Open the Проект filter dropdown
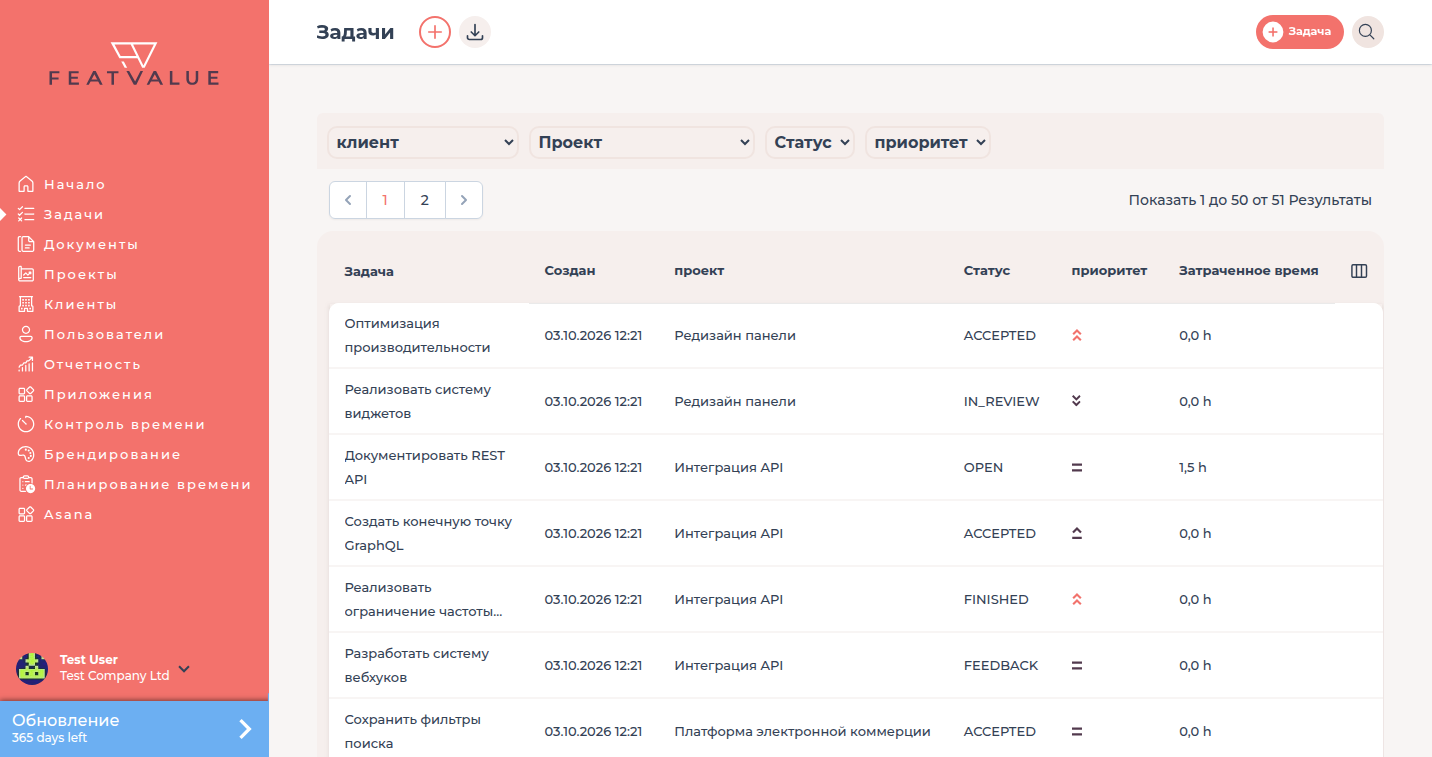1432x757 pixels. click(x=642, y=142)
